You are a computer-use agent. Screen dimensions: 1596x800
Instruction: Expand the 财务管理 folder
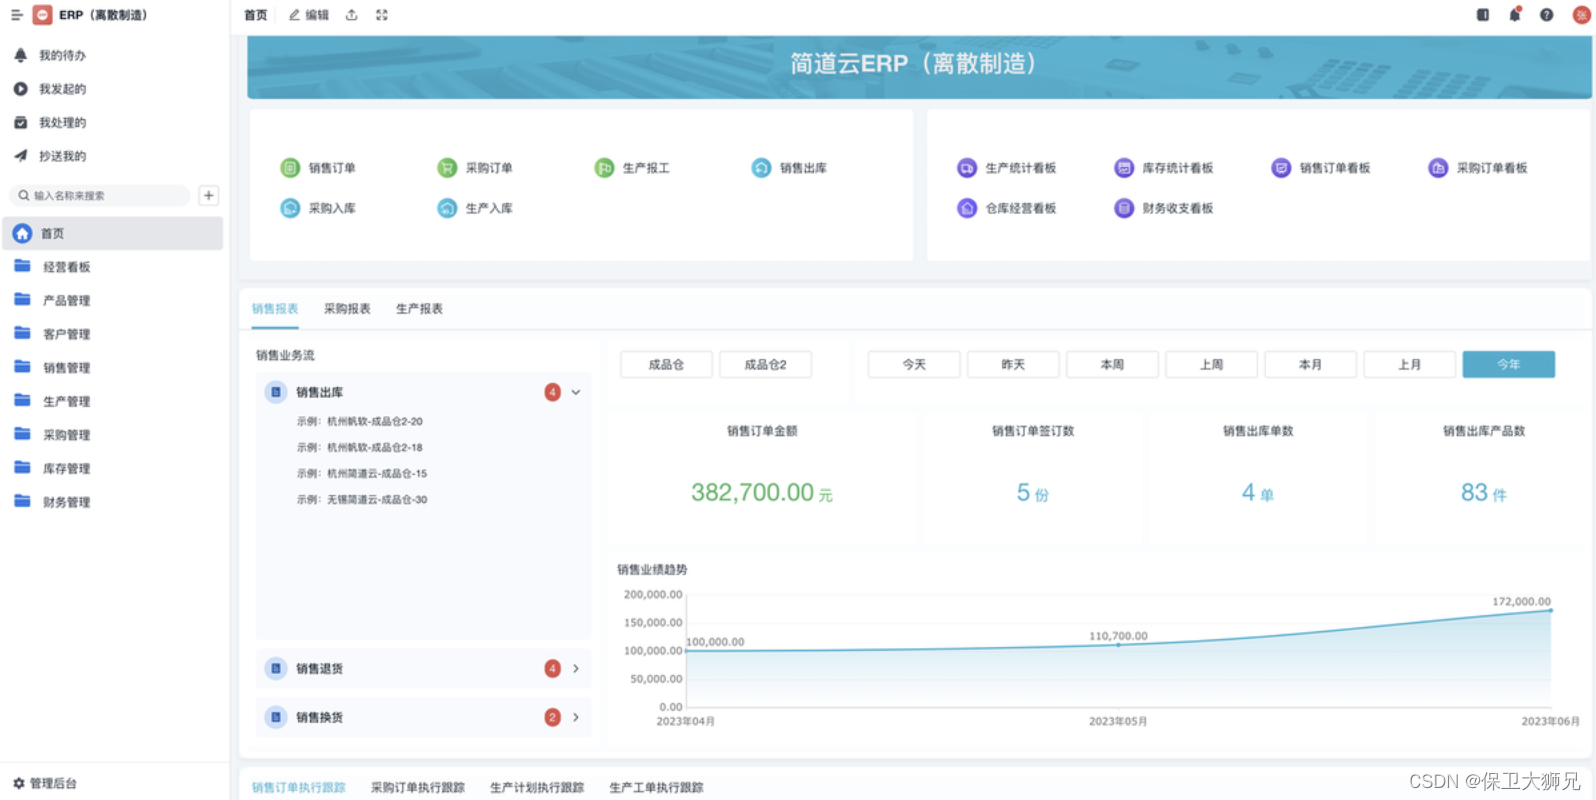click(113, 502)
